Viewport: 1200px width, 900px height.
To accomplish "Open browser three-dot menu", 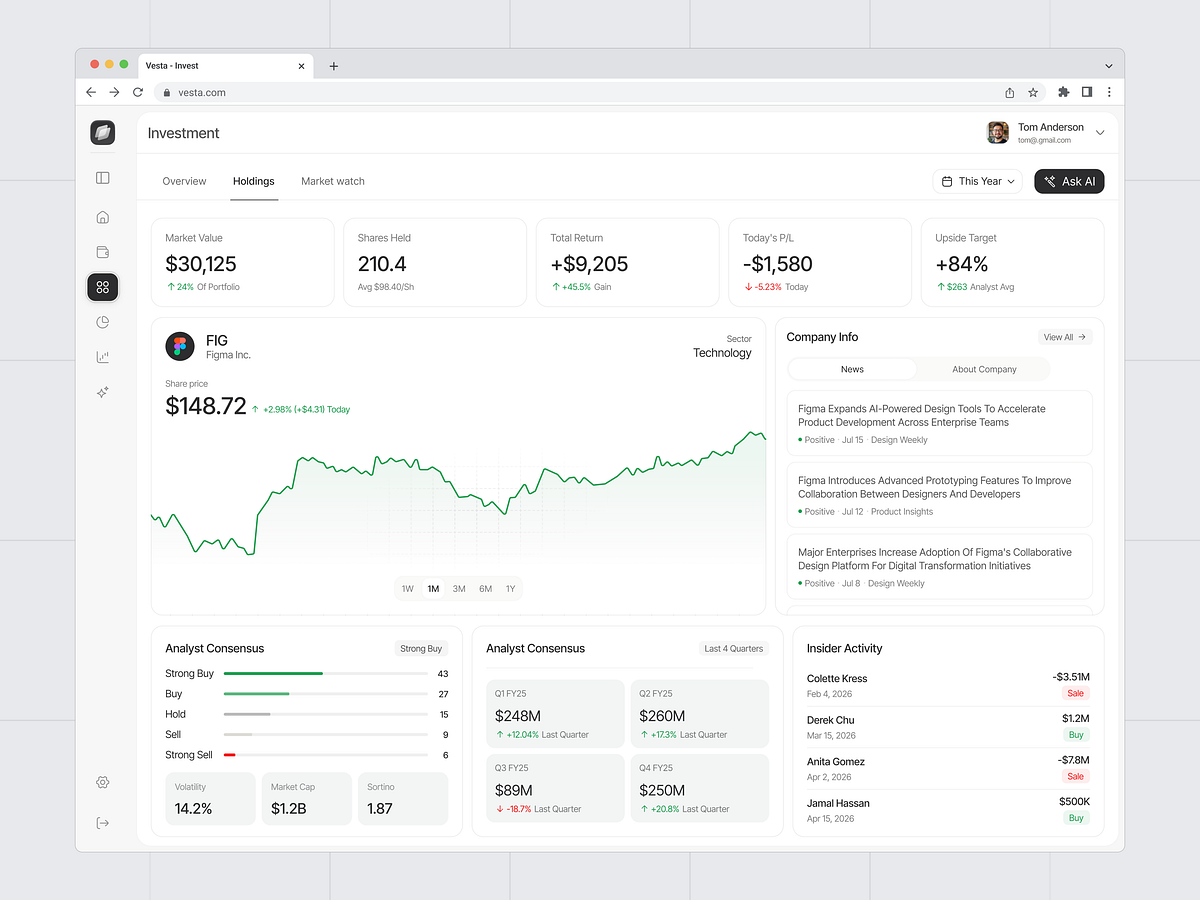I will pyautogui.click(x=1108, y=92).
